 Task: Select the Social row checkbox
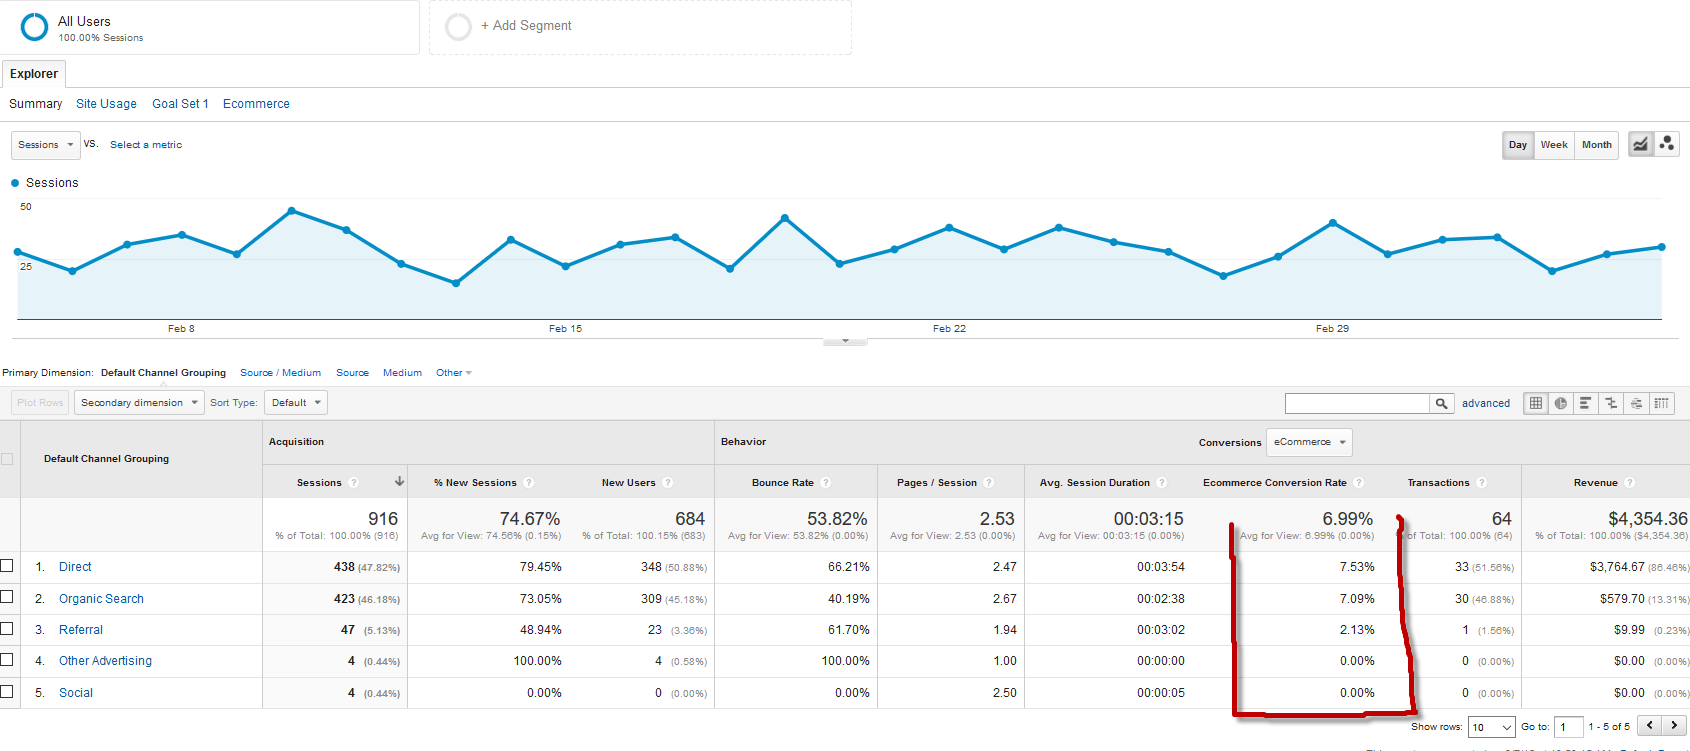(7, 691)
